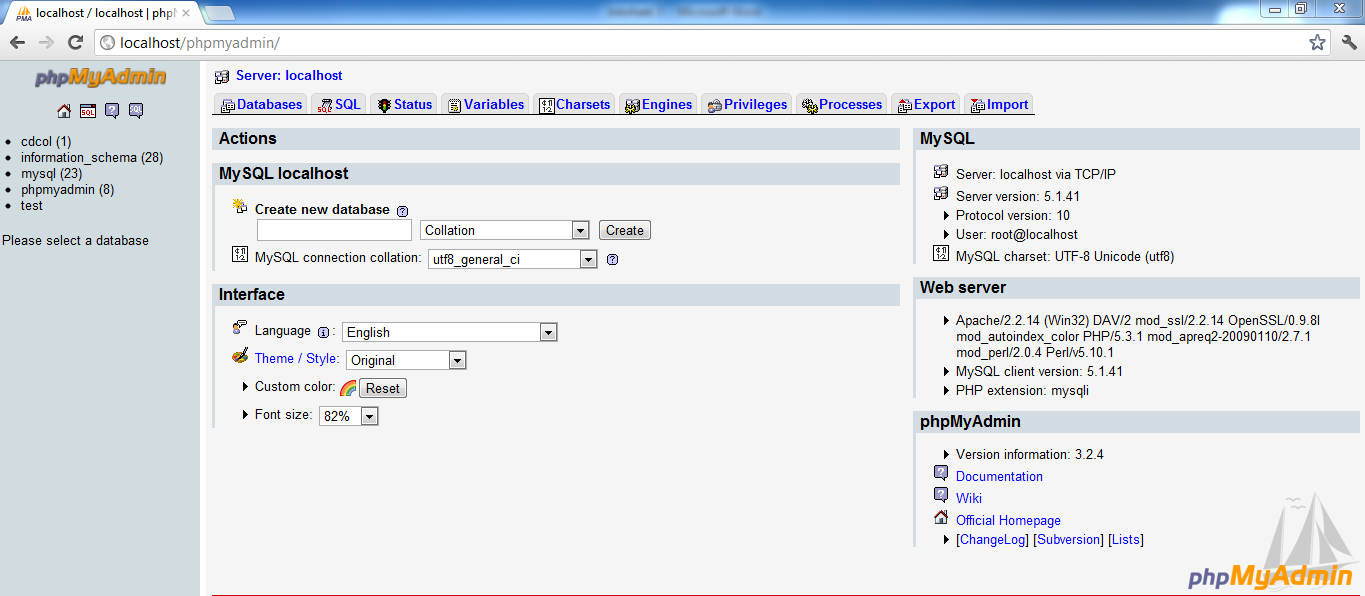
Task: Open the SQL tab
Action: click(x=339, y=105)
